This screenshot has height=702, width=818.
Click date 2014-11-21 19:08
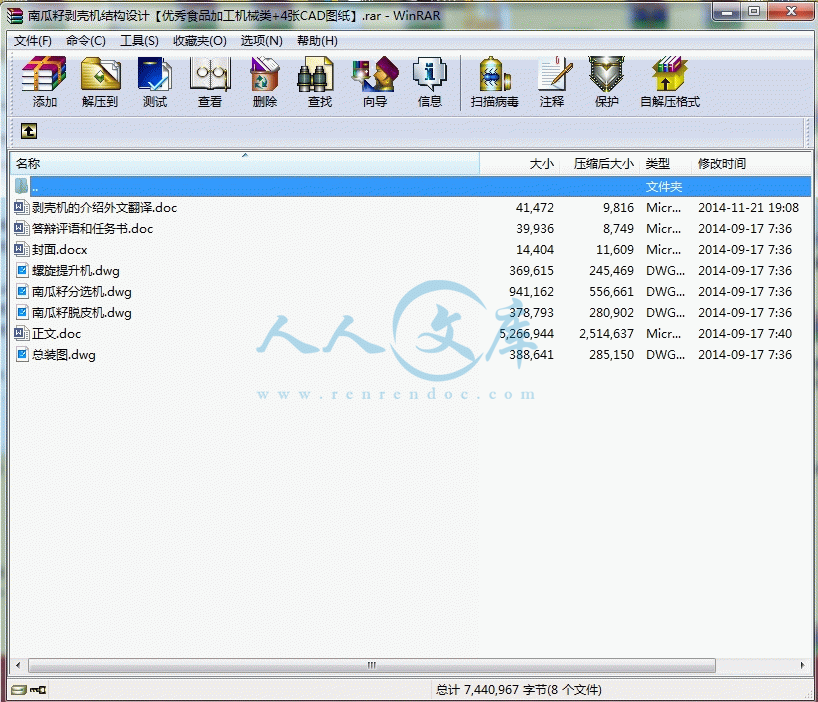[749, 208]
